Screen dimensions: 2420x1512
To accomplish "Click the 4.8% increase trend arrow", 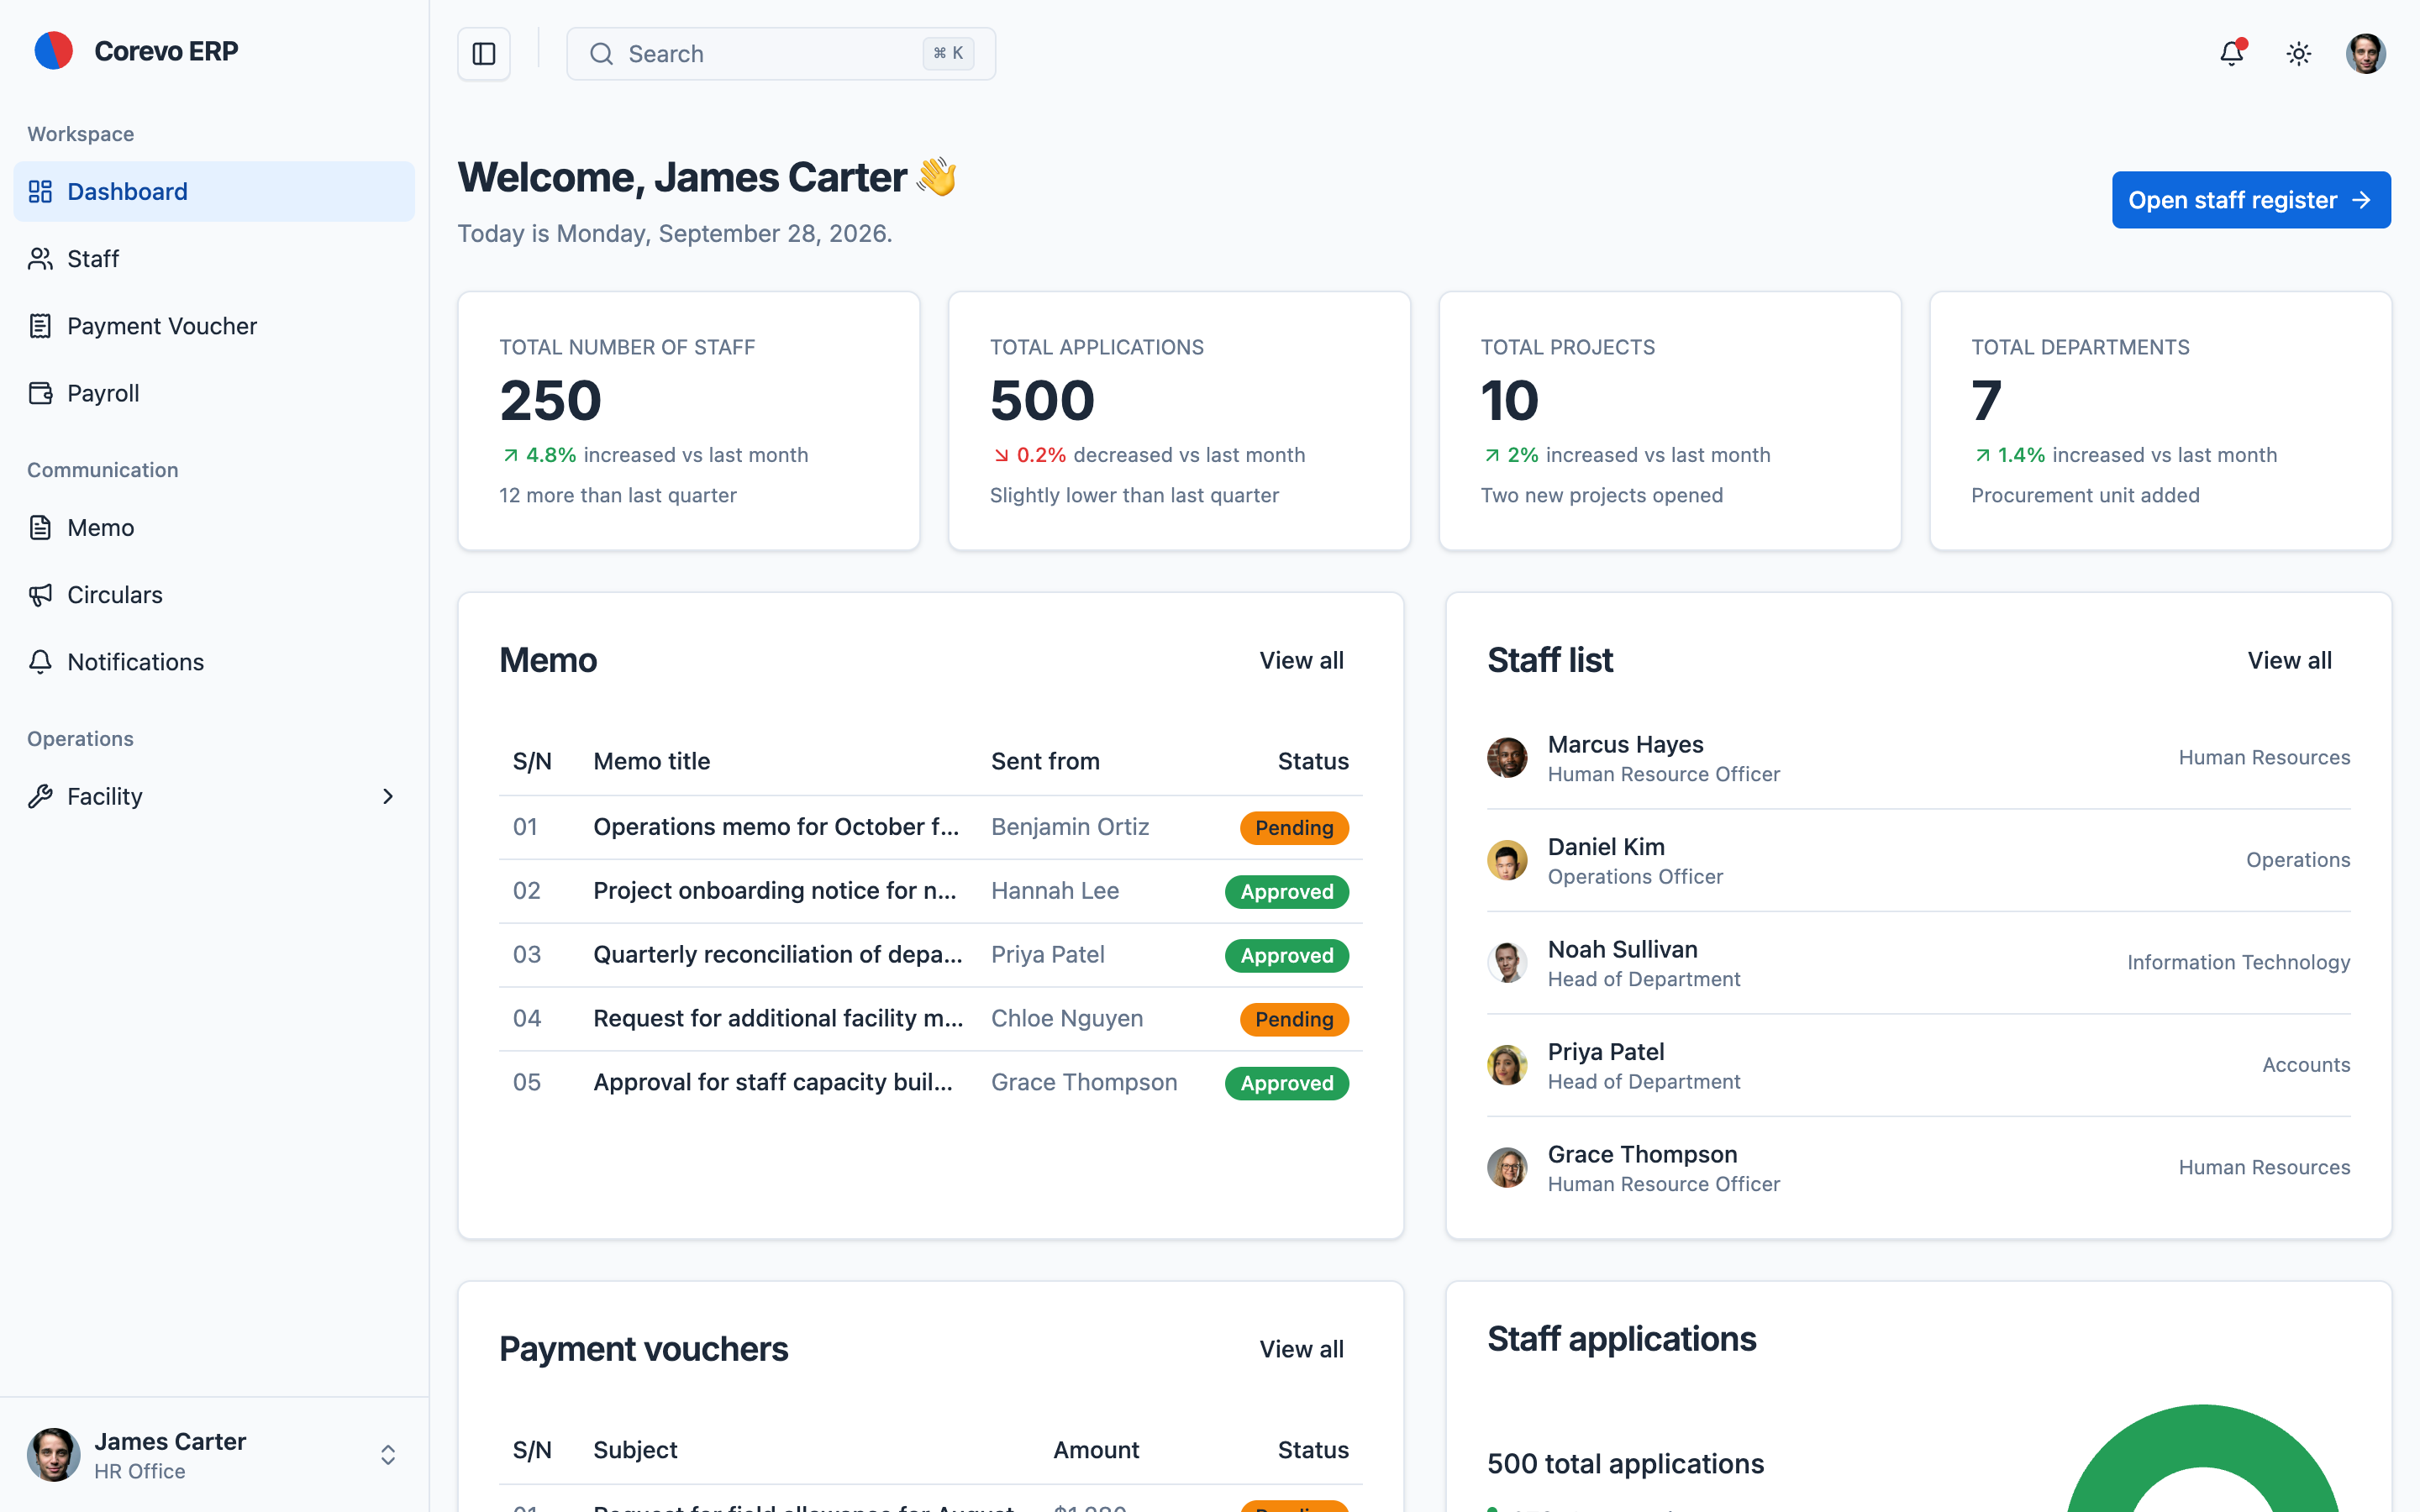I will tap(511, 456).
